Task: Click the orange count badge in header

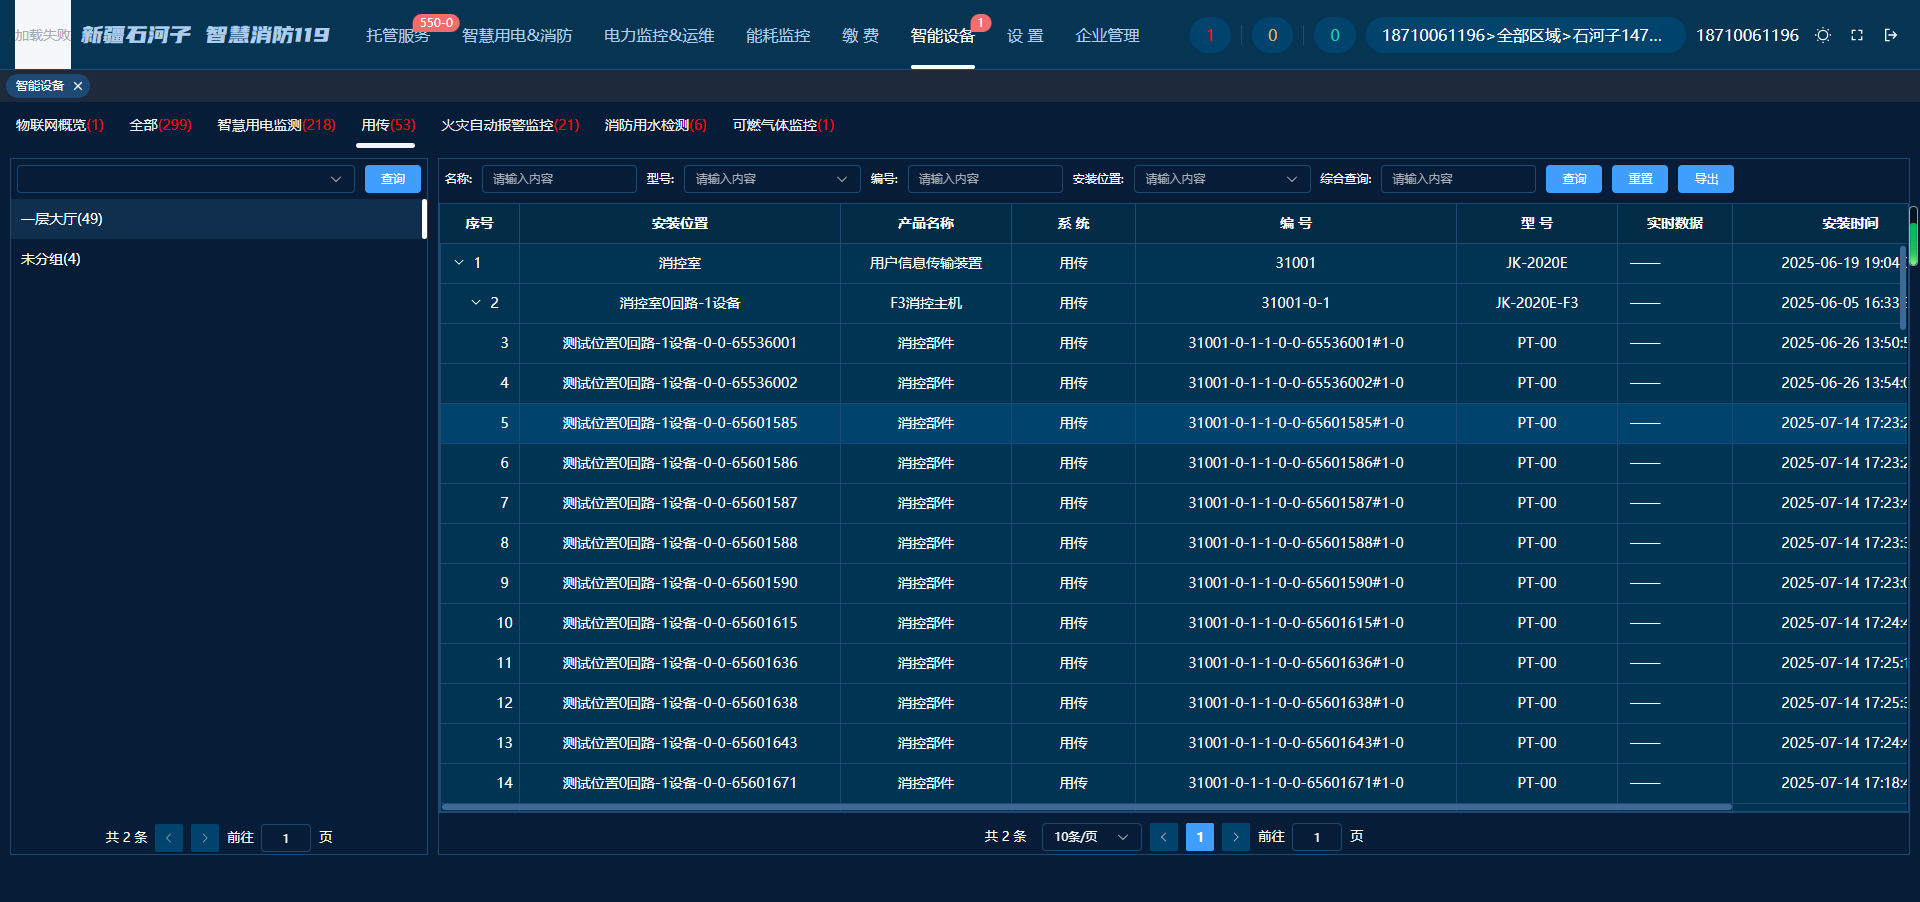Action: [x=1272, y=35]
